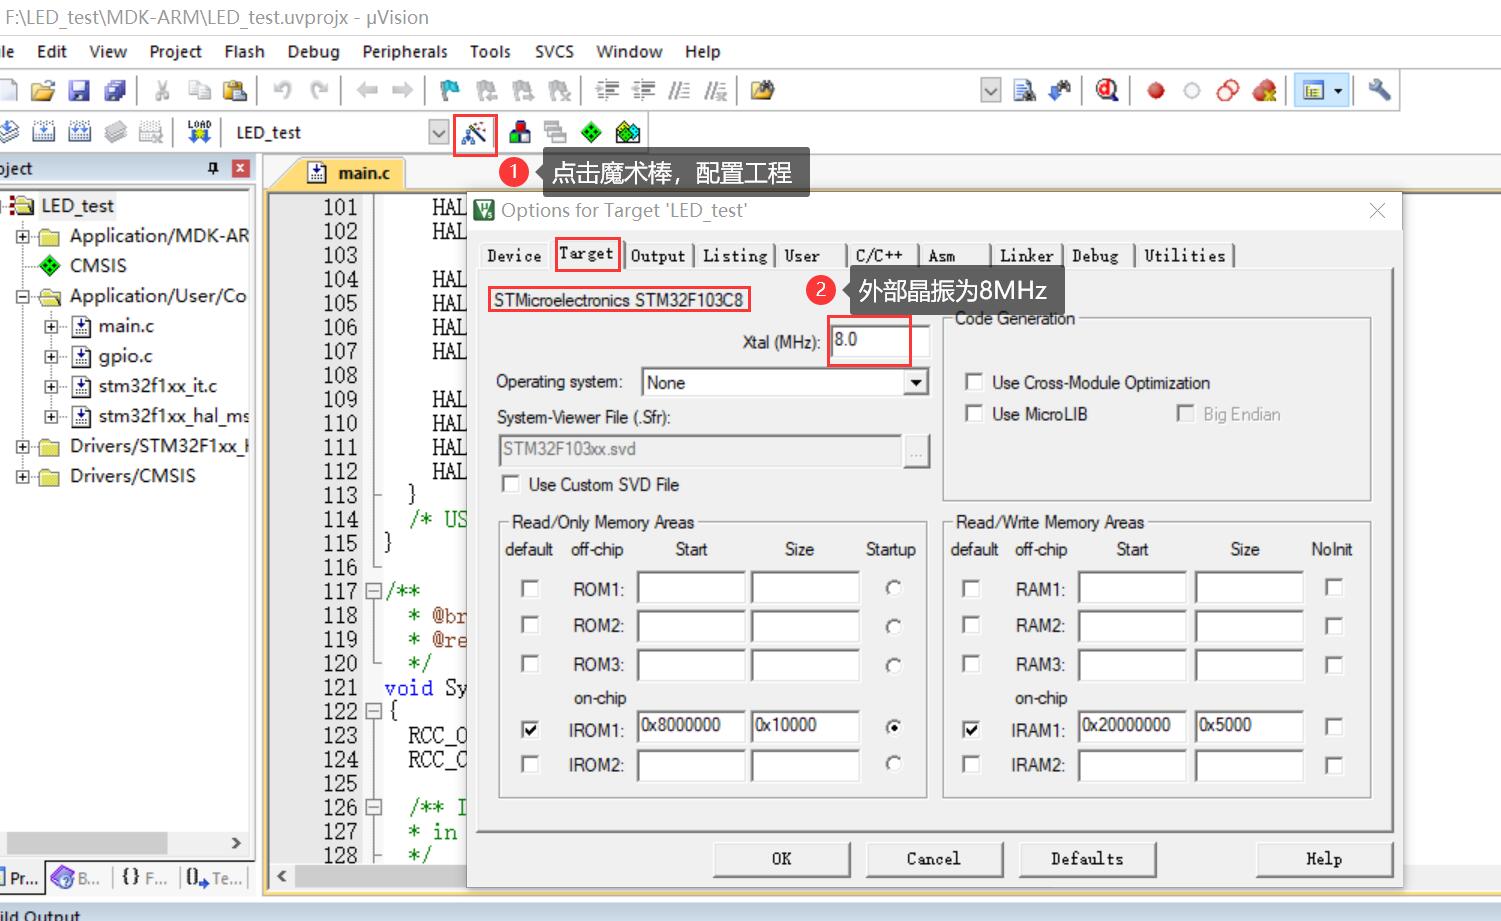Click the Download LOAD icon
Viewport: 1501px width, 921px height.
199,132
